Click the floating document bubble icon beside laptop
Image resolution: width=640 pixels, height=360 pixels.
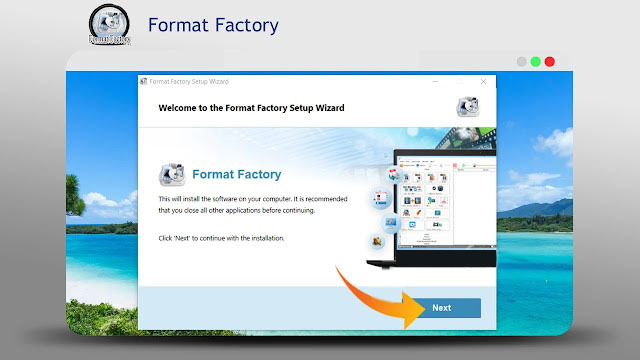click(x=380, y=199)
